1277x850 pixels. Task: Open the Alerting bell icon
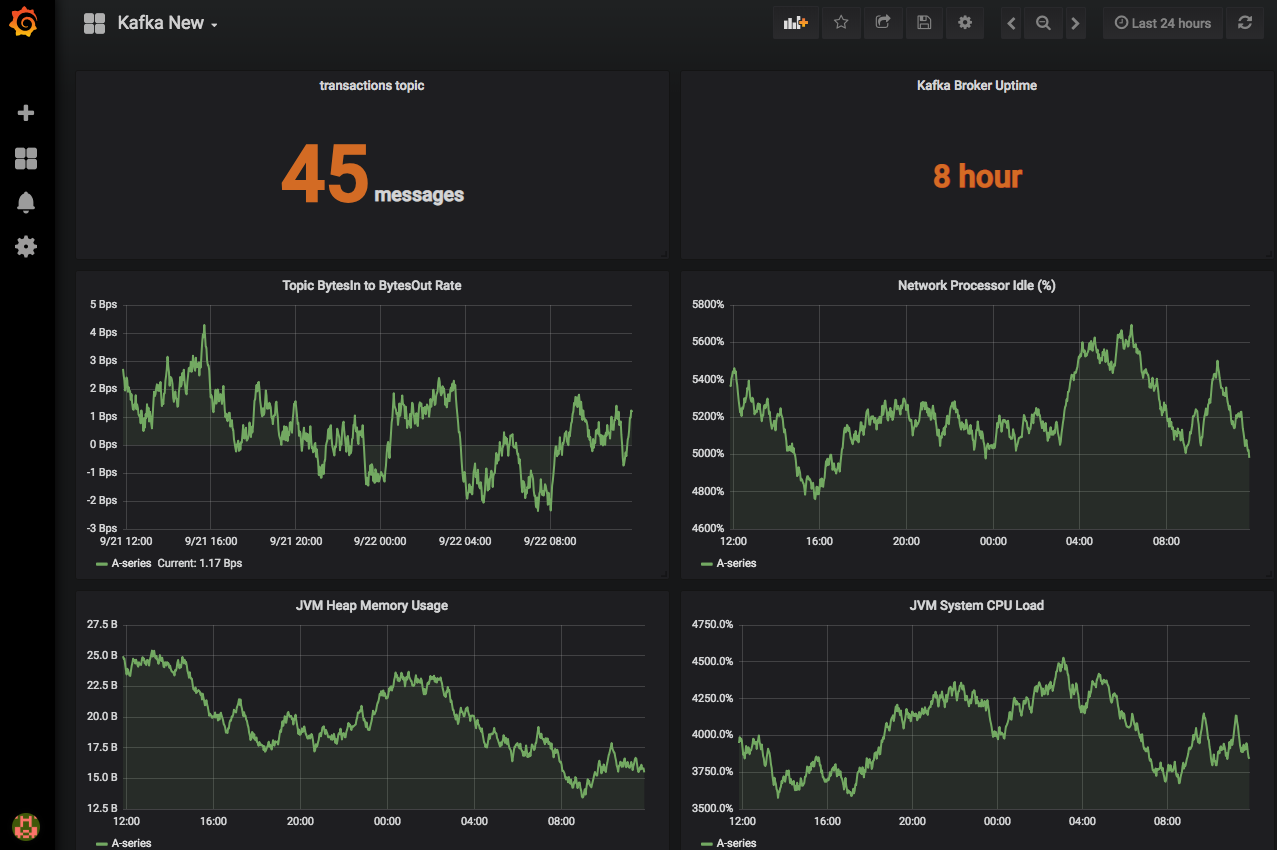[26, 202]
